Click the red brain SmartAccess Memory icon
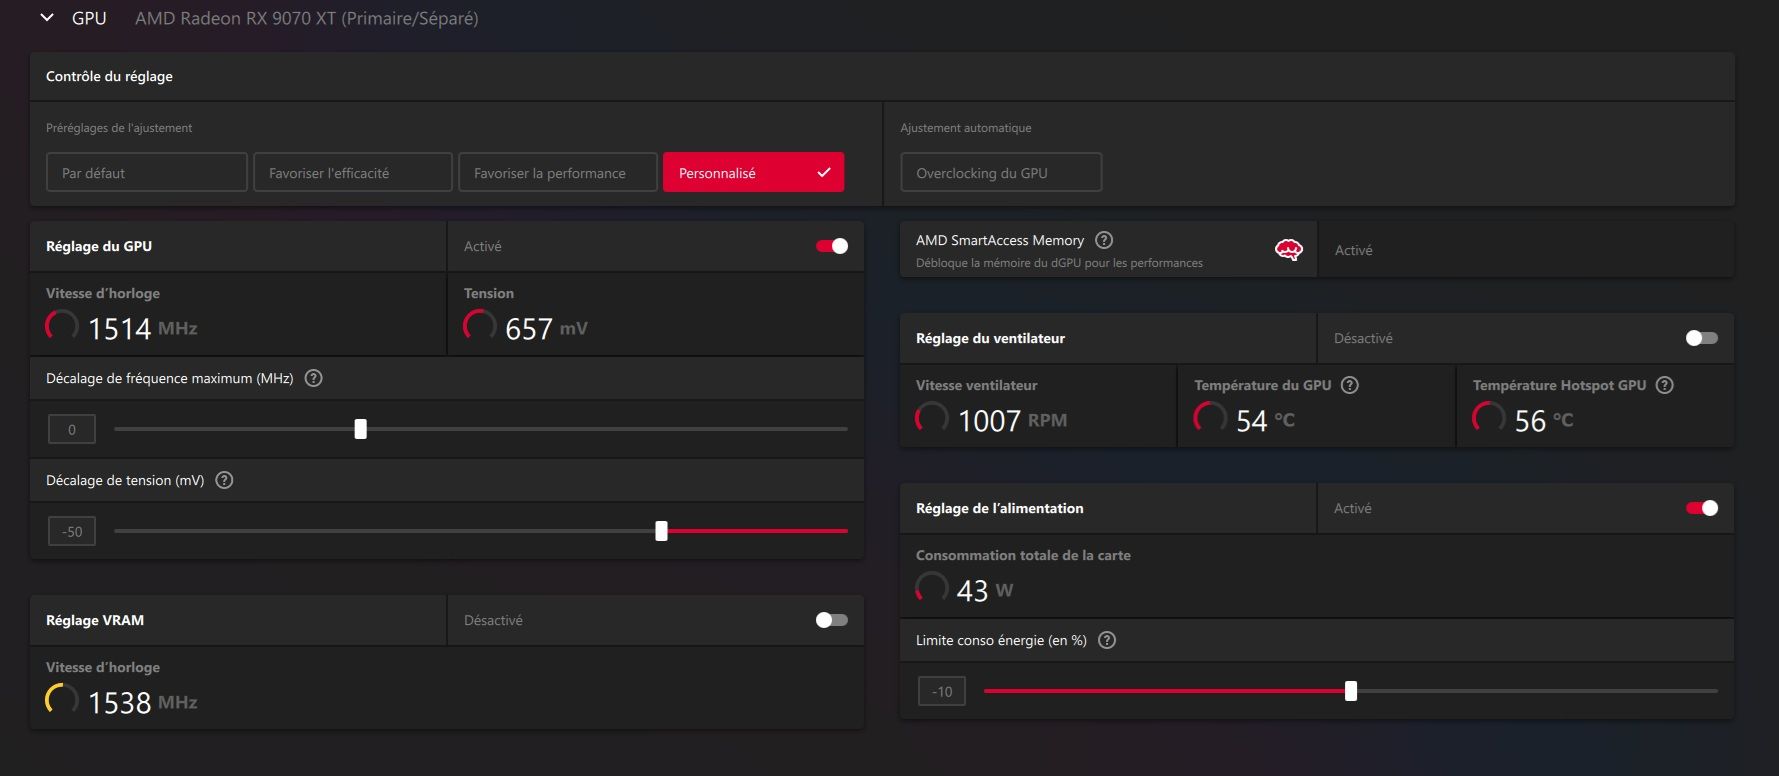The height and width of the screenshot is (776, 1779). tap(1288, 250)
